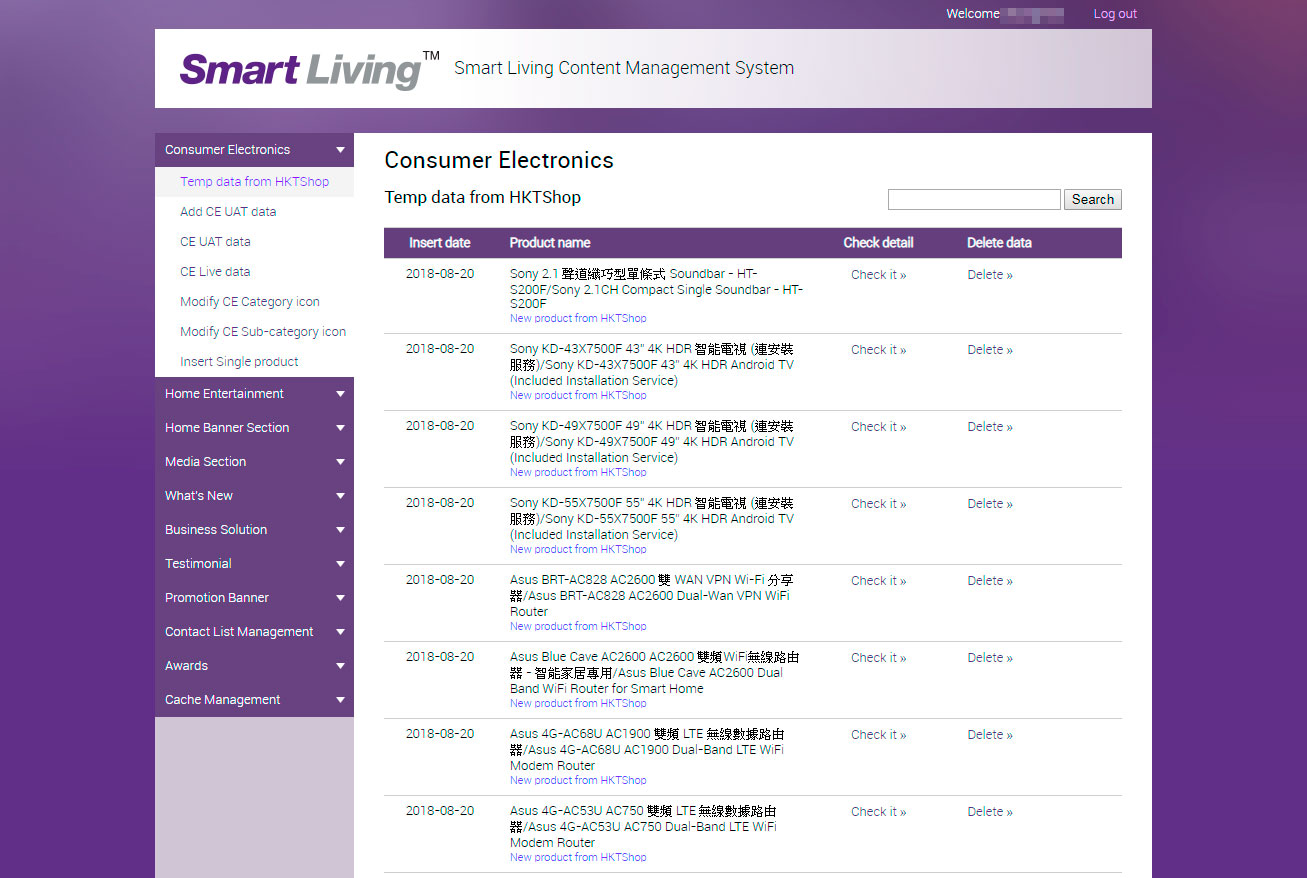The height and width of the screenshot is (878, 1307).
Task: Focus the product search field
Action: point(974,199)
